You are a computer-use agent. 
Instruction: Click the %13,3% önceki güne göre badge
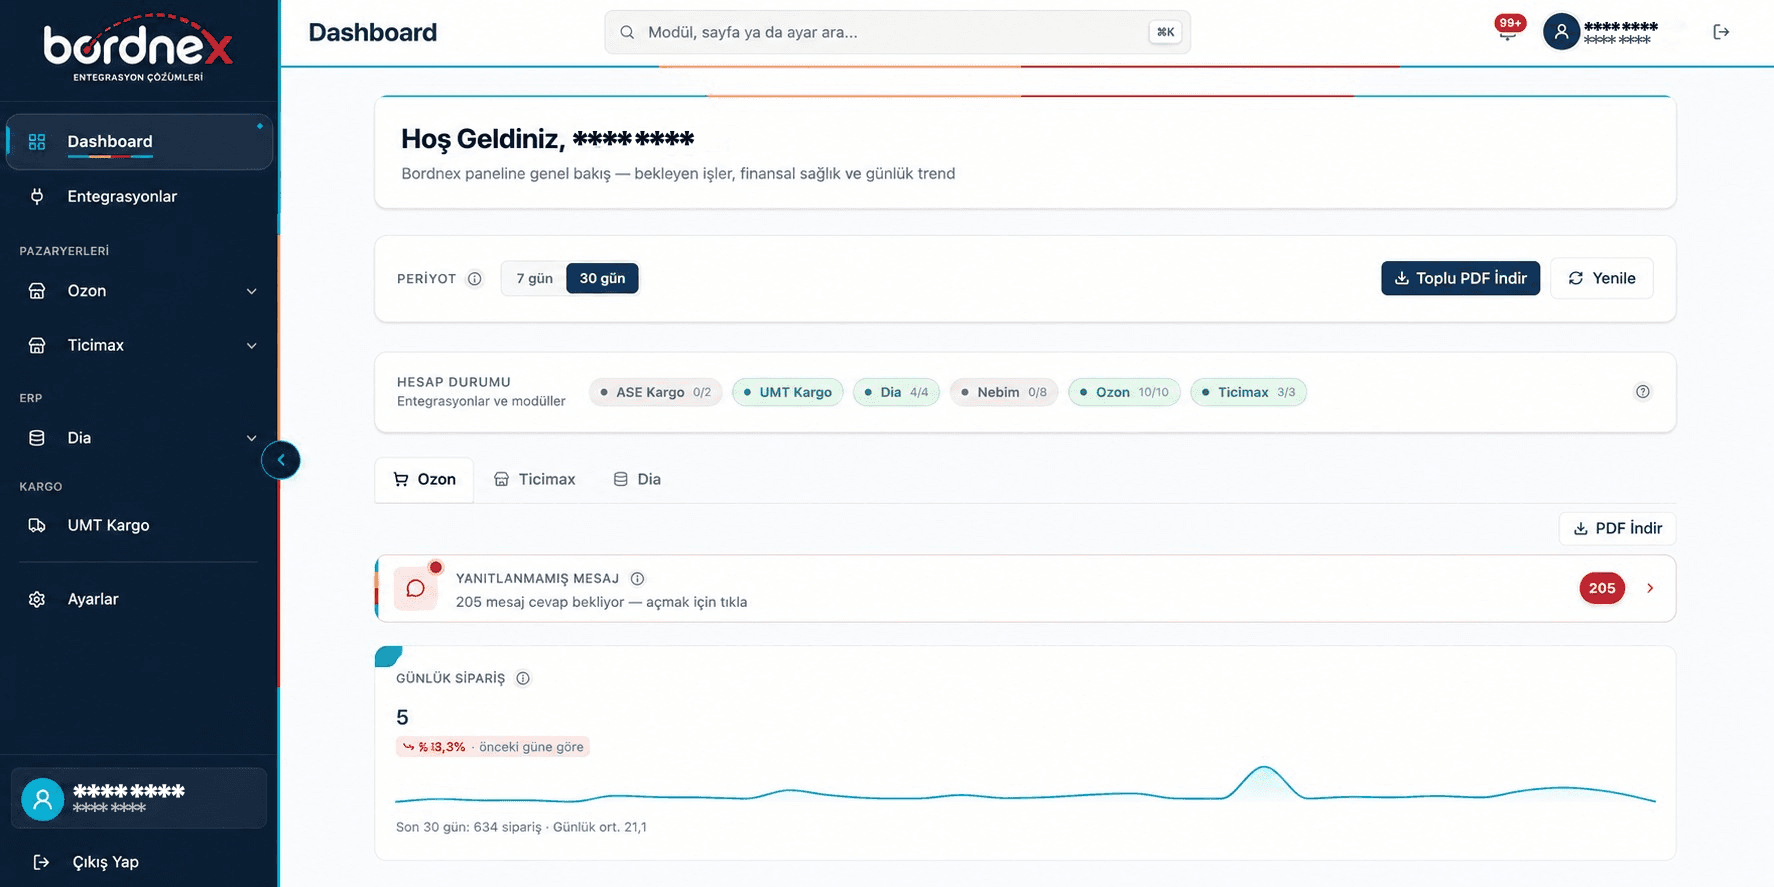pyautogui.click(x=493, y=747)
